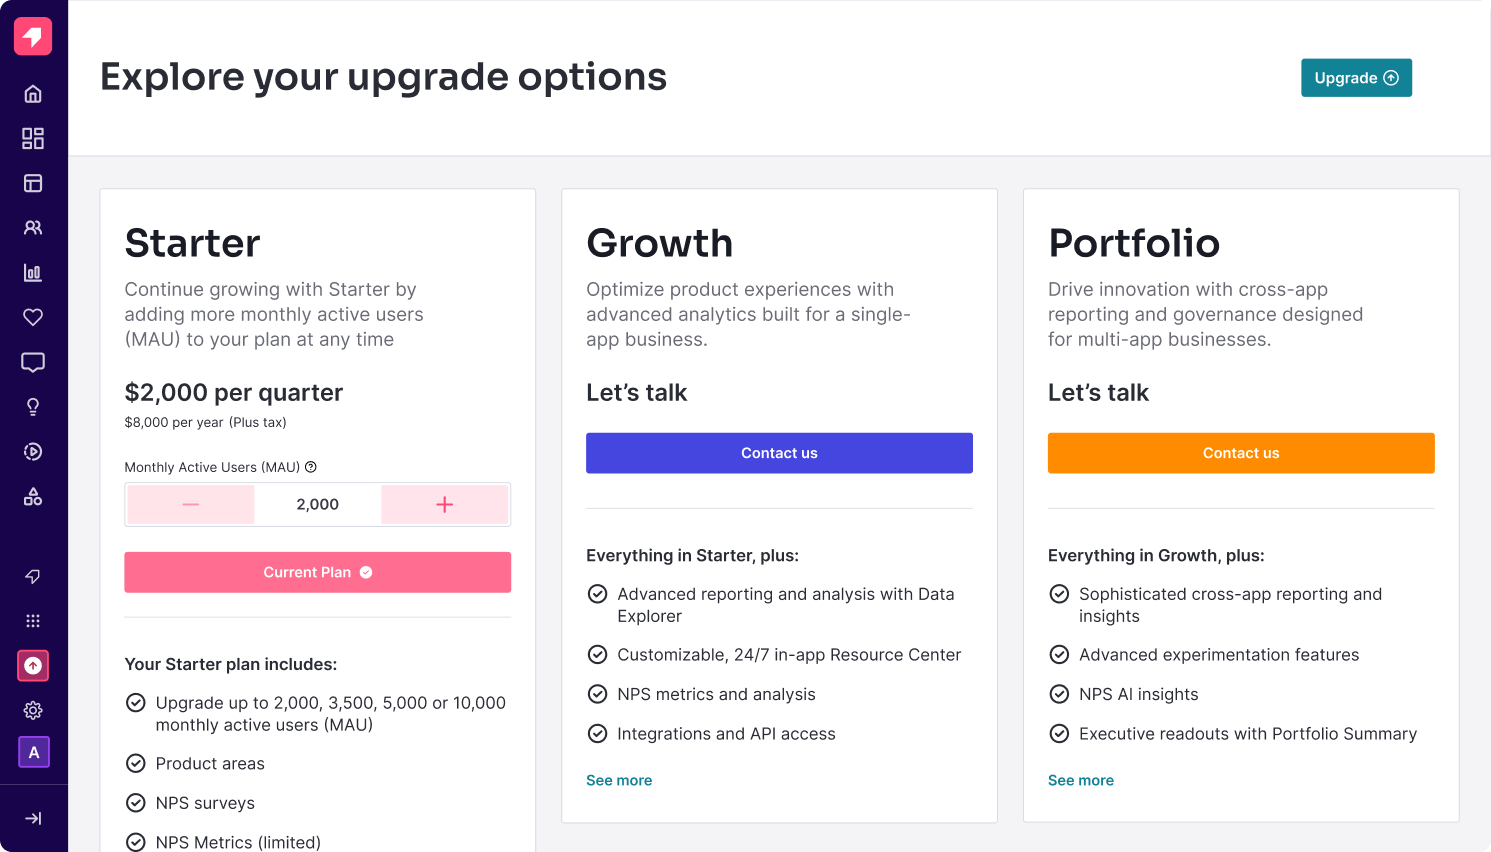Select the Visitors people icon
This screenshot has width=1491, height=852.
tap(33, 227)
